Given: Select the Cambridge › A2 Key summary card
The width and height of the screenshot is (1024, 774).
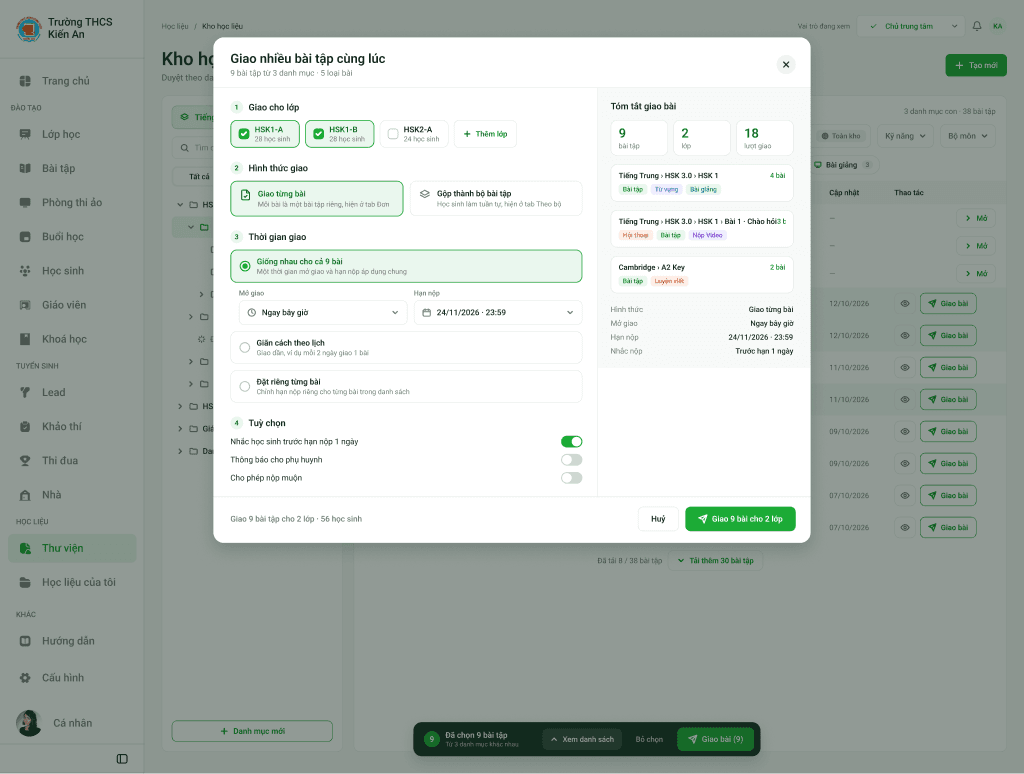Looking at the screenshot, I should (x=702, y=274).
